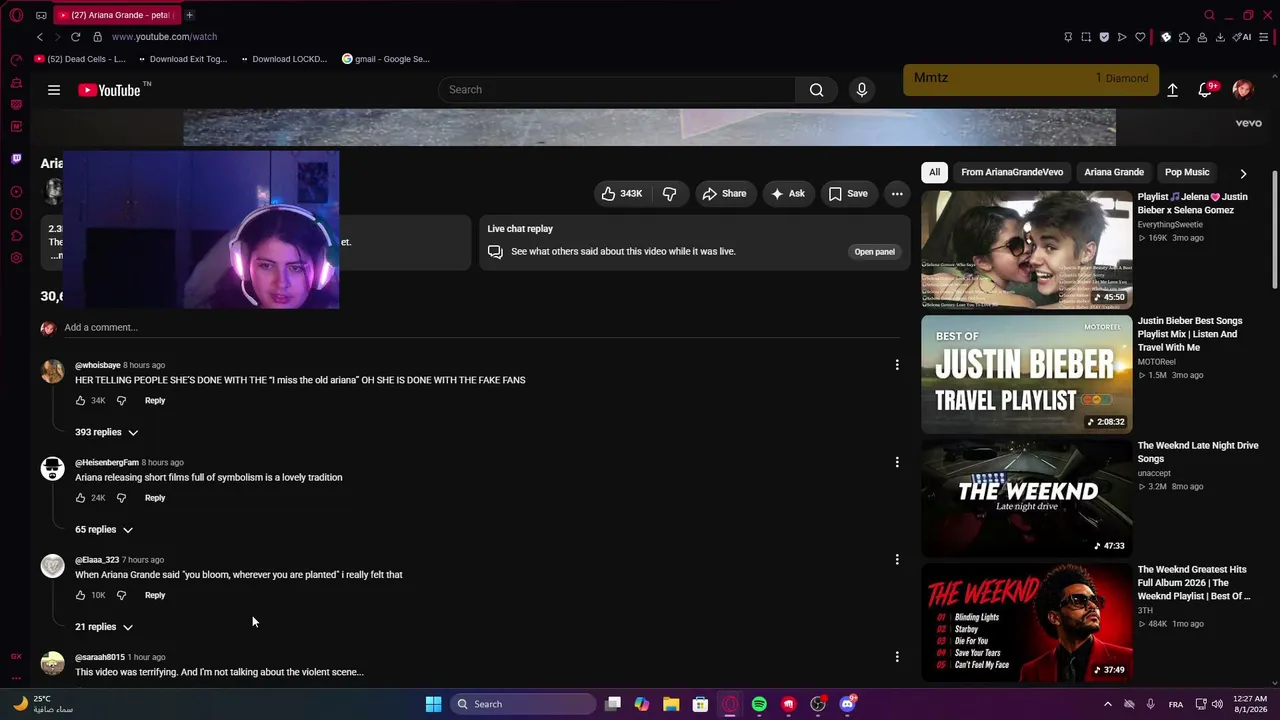Screen dimensions: 1280x720
Task: Open the YouTube account avatar menu
Action: click(x=1243, y=90)
